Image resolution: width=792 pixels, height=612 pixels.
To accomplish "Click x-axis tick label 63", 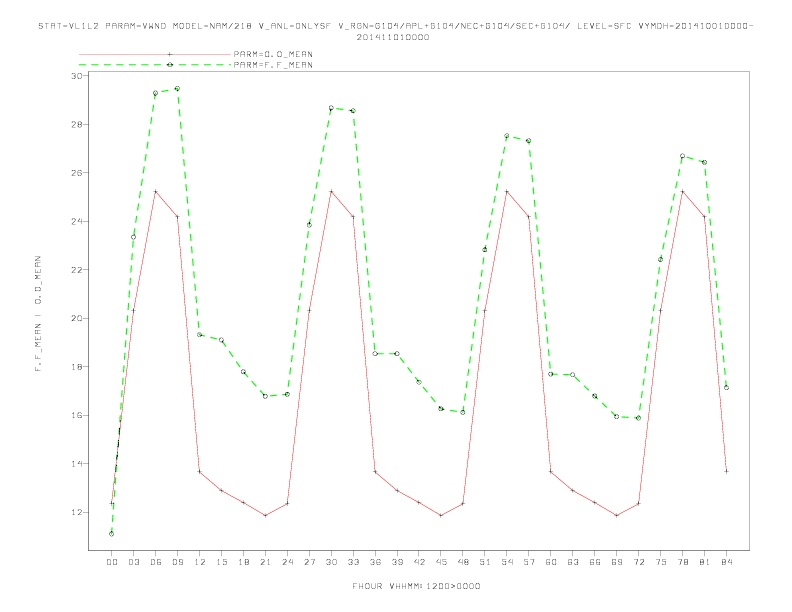I will pos(572,562).
